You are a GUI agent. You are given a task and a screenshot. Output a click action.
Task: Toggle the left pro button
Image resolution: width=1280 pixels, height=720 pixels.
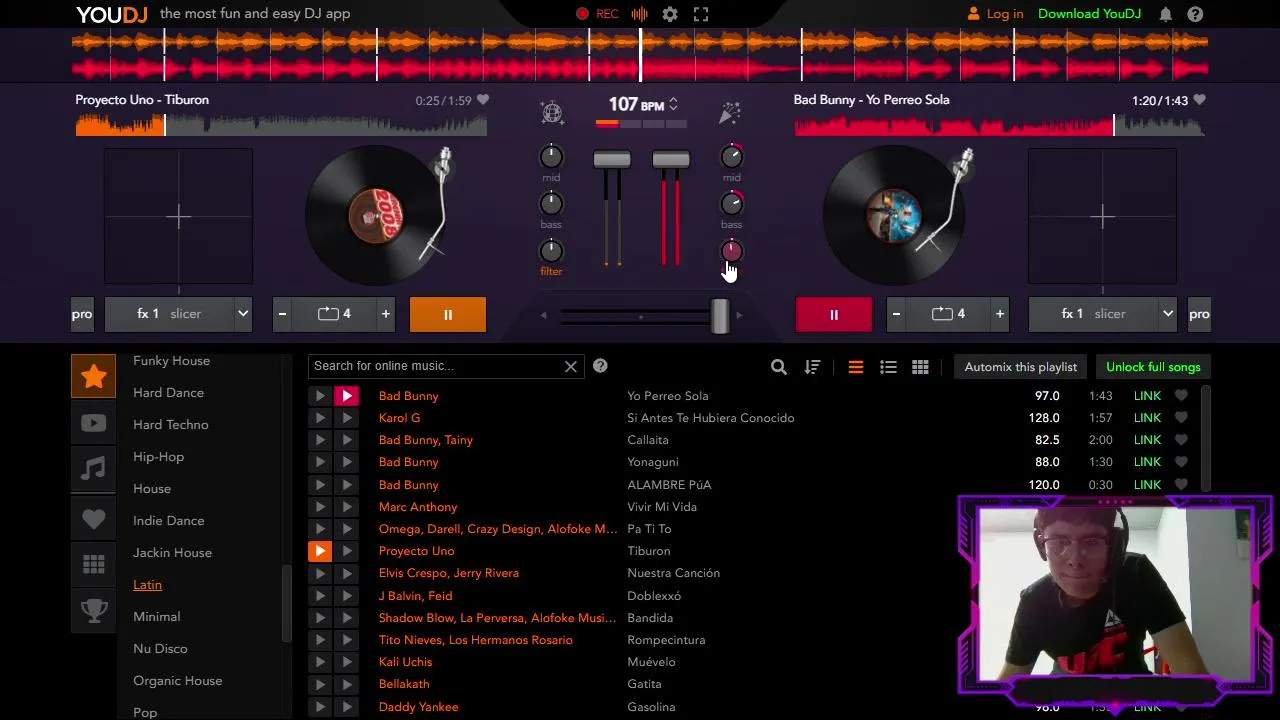click(82, 314)
